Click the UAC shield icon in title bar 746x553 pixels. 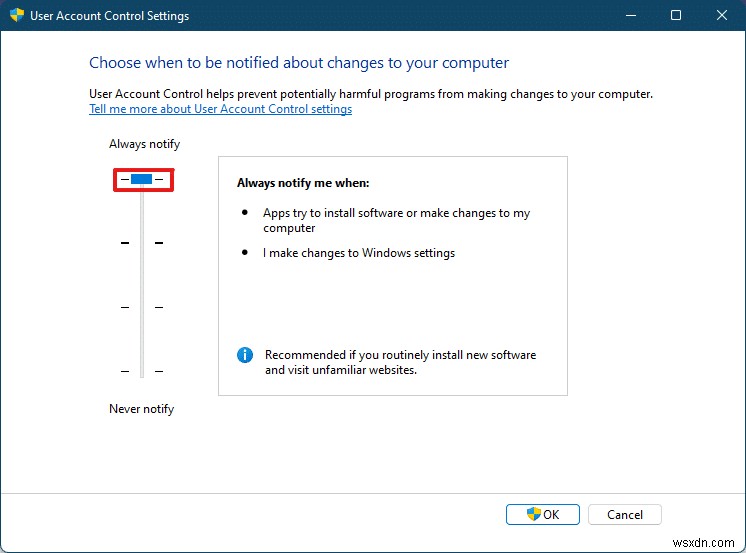tap(17, 15)
